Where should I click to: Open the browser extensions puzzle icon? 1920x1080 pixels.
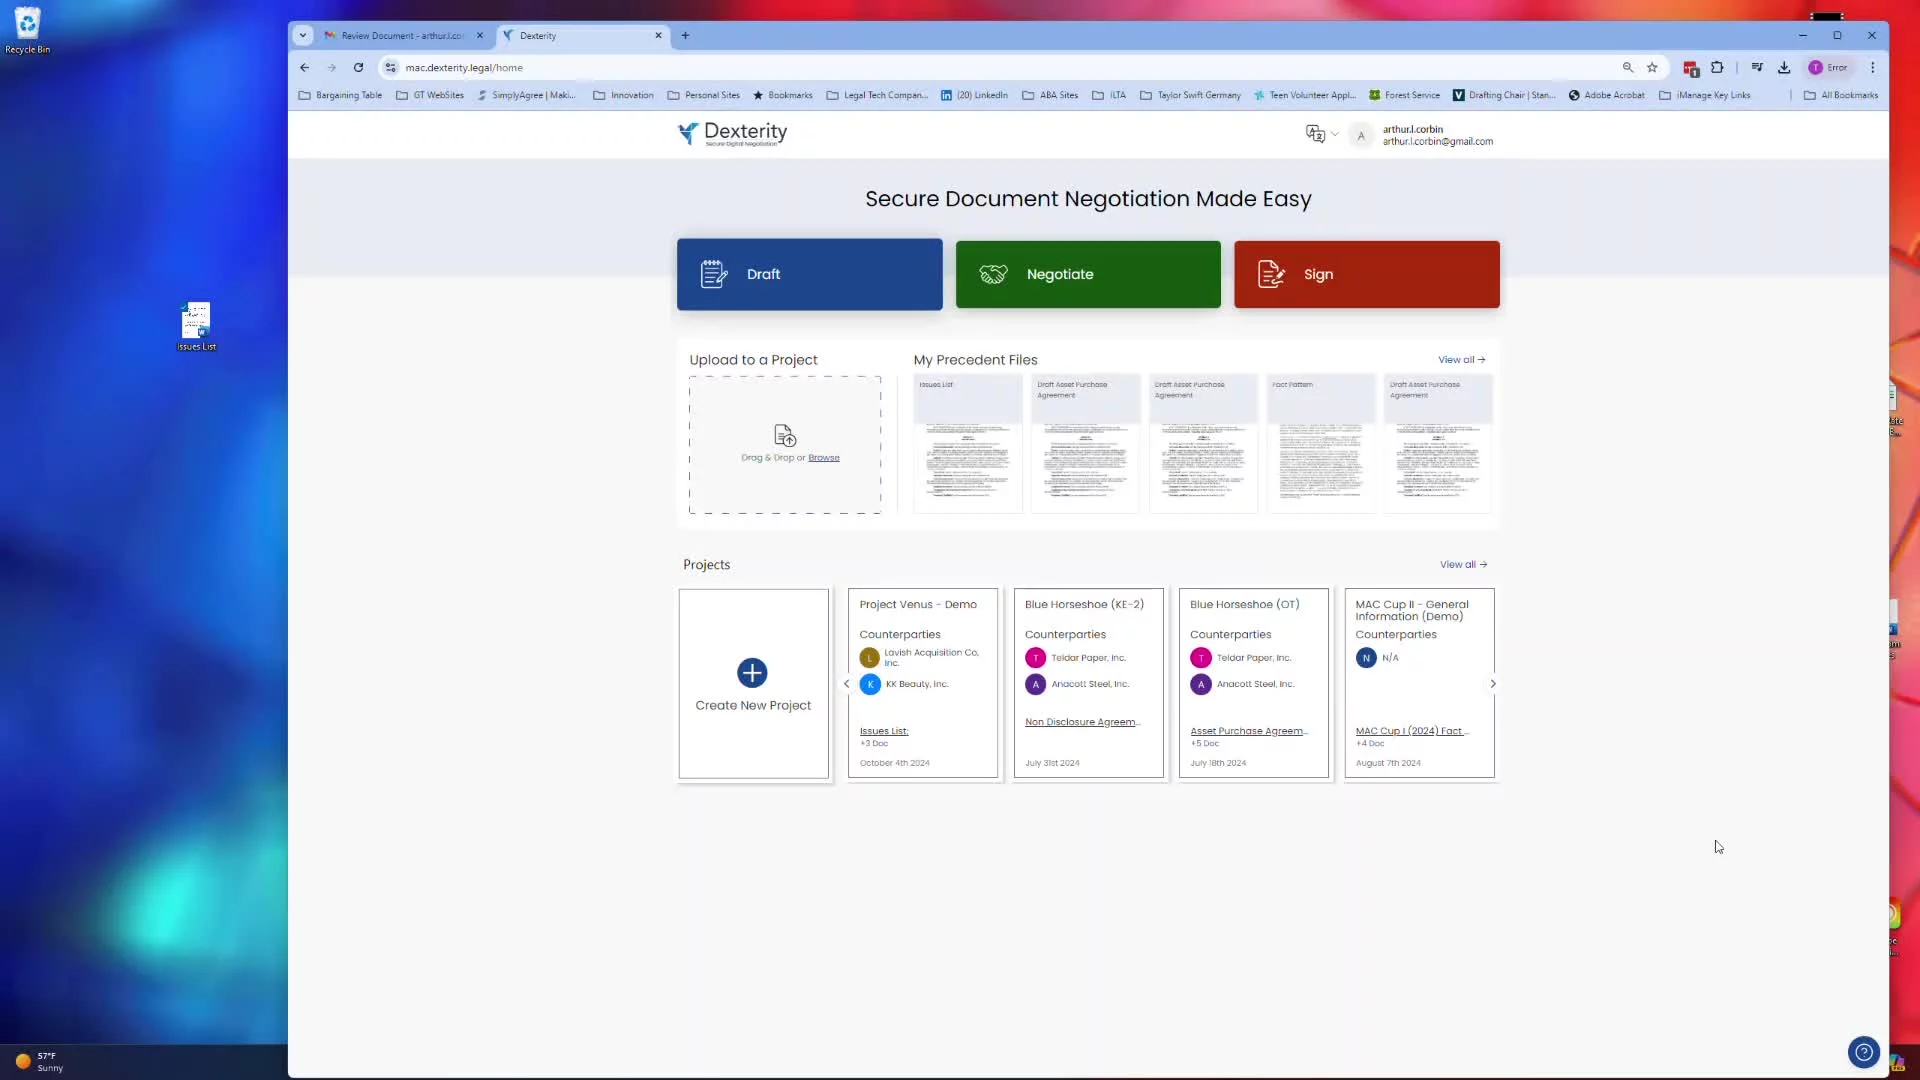[1717, 68]
